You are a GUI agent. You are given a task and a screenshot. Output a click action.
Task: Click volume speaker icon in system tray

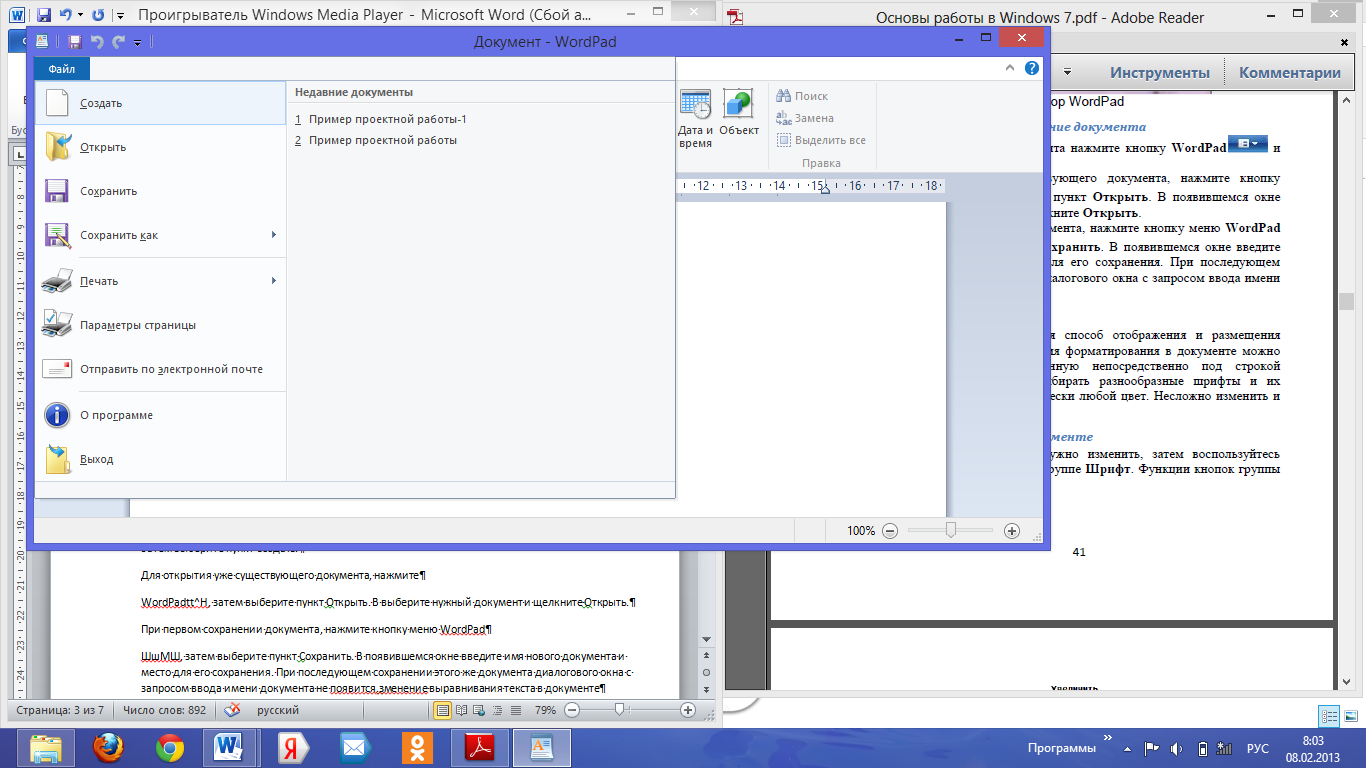coord(1178,748)
